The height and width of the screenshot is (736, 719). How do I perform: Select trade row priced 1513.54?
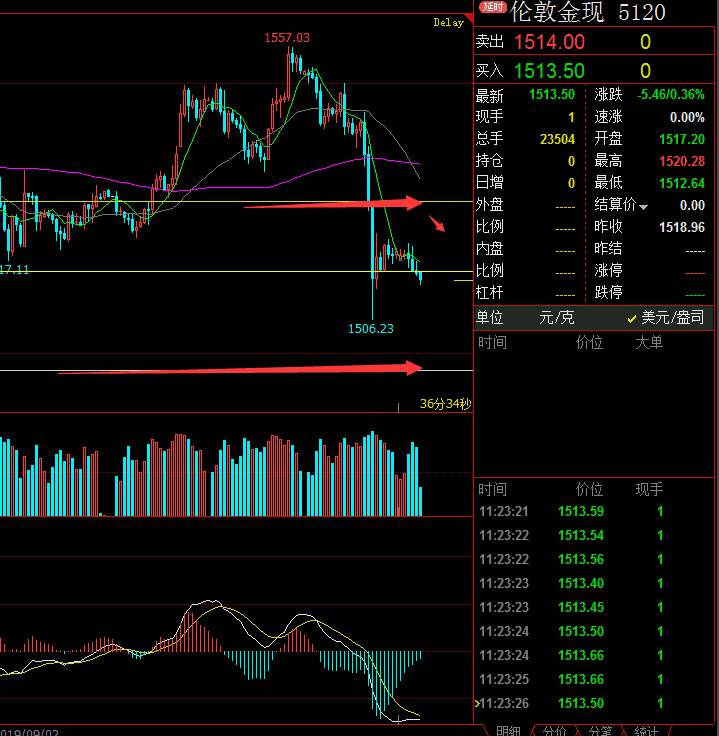pyautogui.click(x=594, y=536)
